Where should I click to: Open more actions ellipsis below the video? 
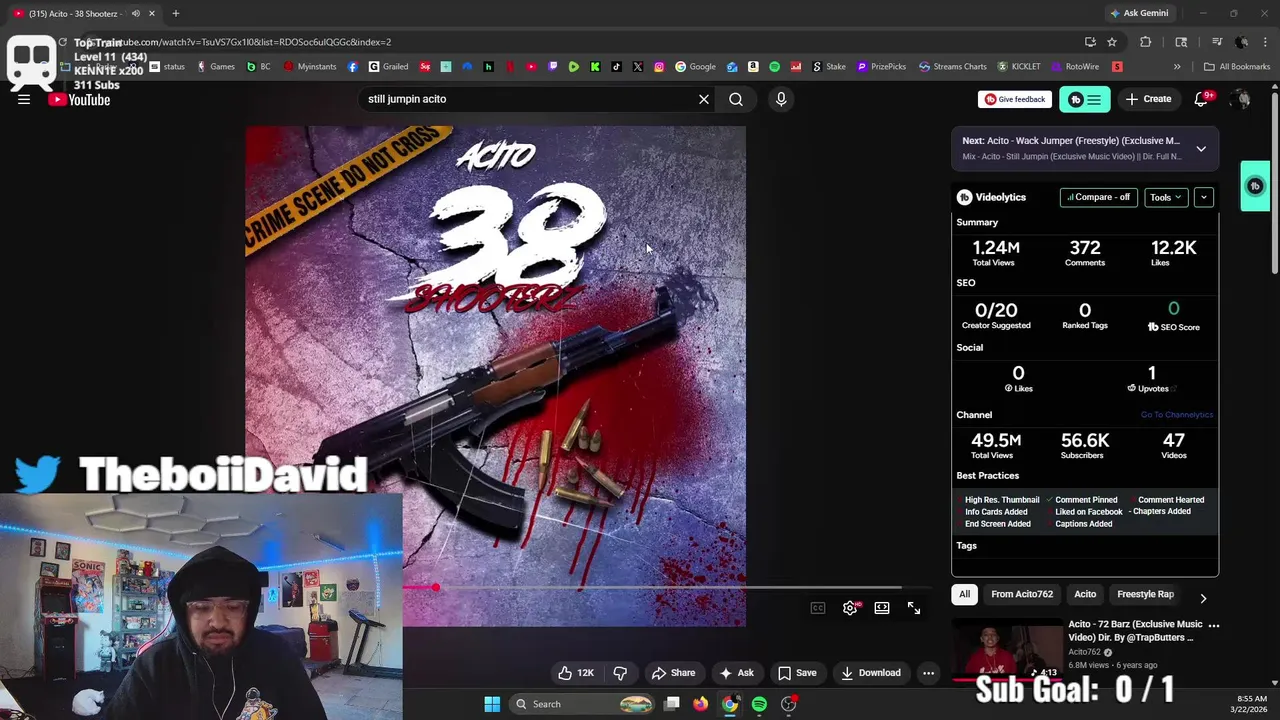(928, 673)
